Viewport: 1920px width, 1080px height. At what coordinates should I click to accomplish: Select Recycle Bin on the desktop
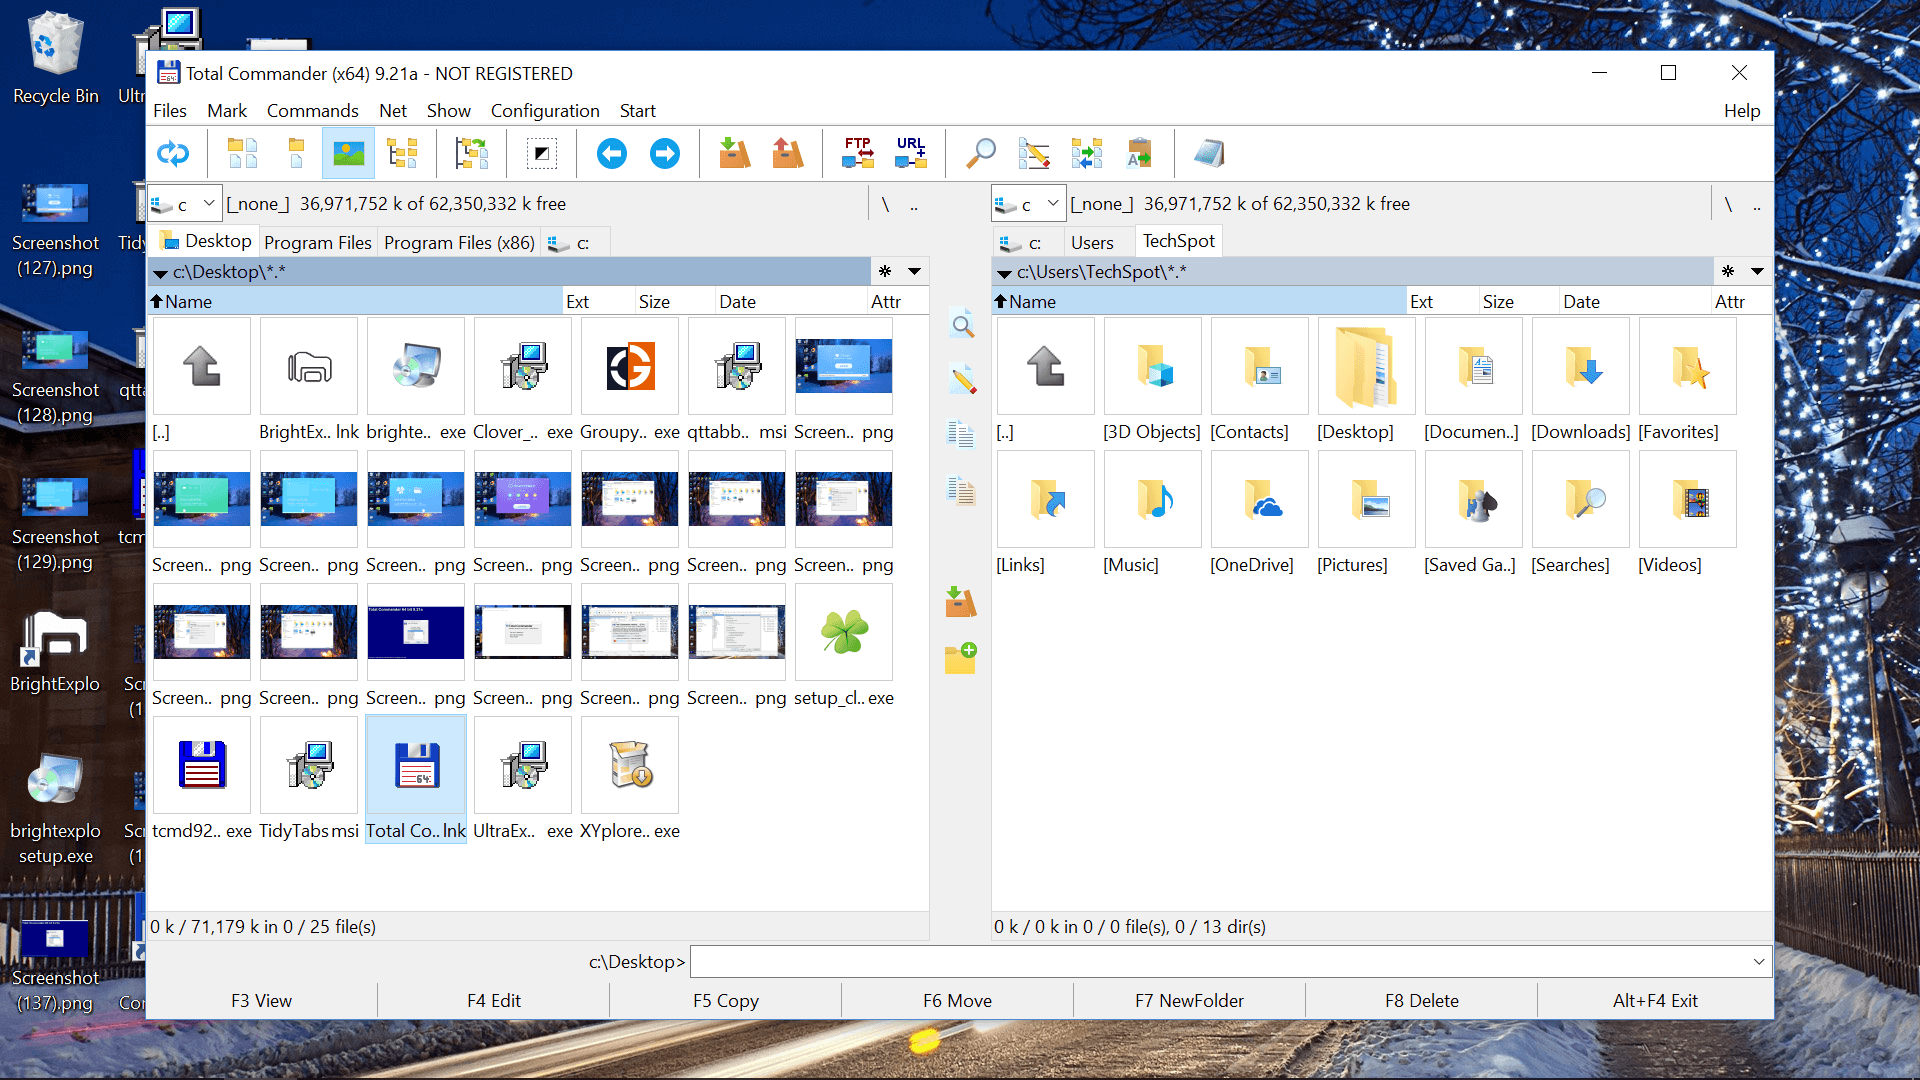click(x=56, y=58)
